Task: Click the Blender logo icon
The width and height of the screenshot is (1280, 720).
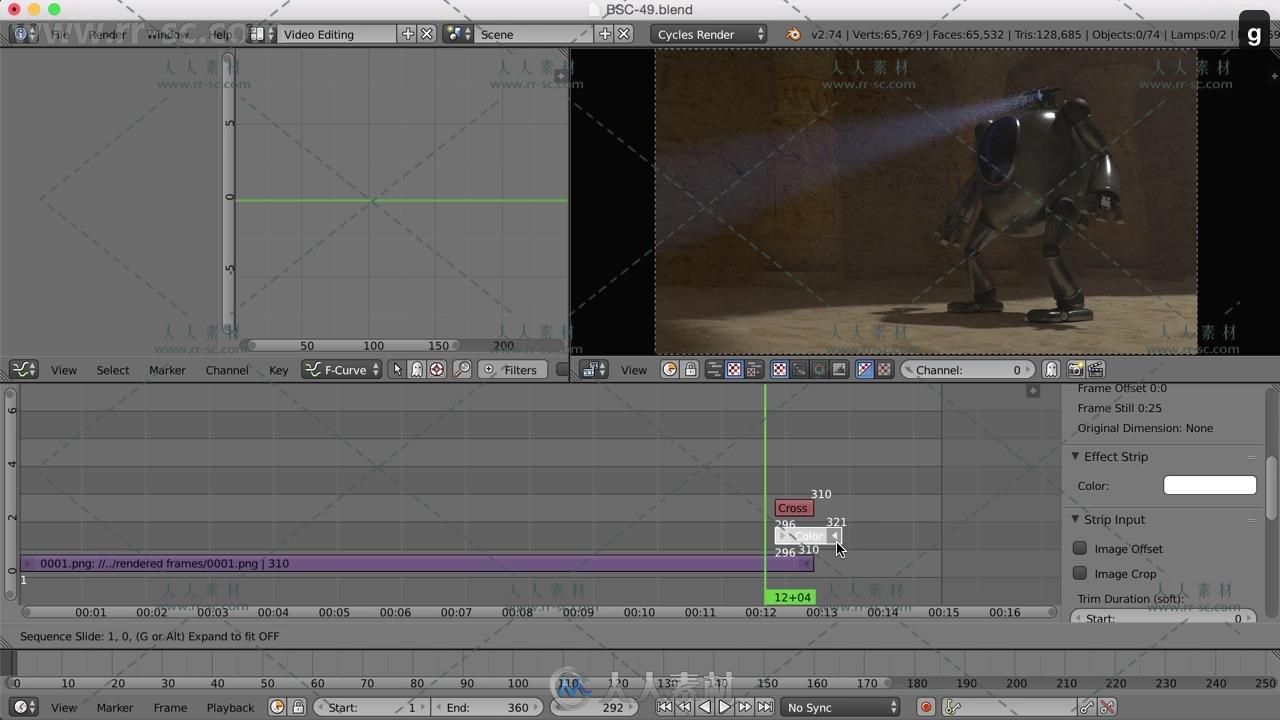Action: [x=793, y=34]
